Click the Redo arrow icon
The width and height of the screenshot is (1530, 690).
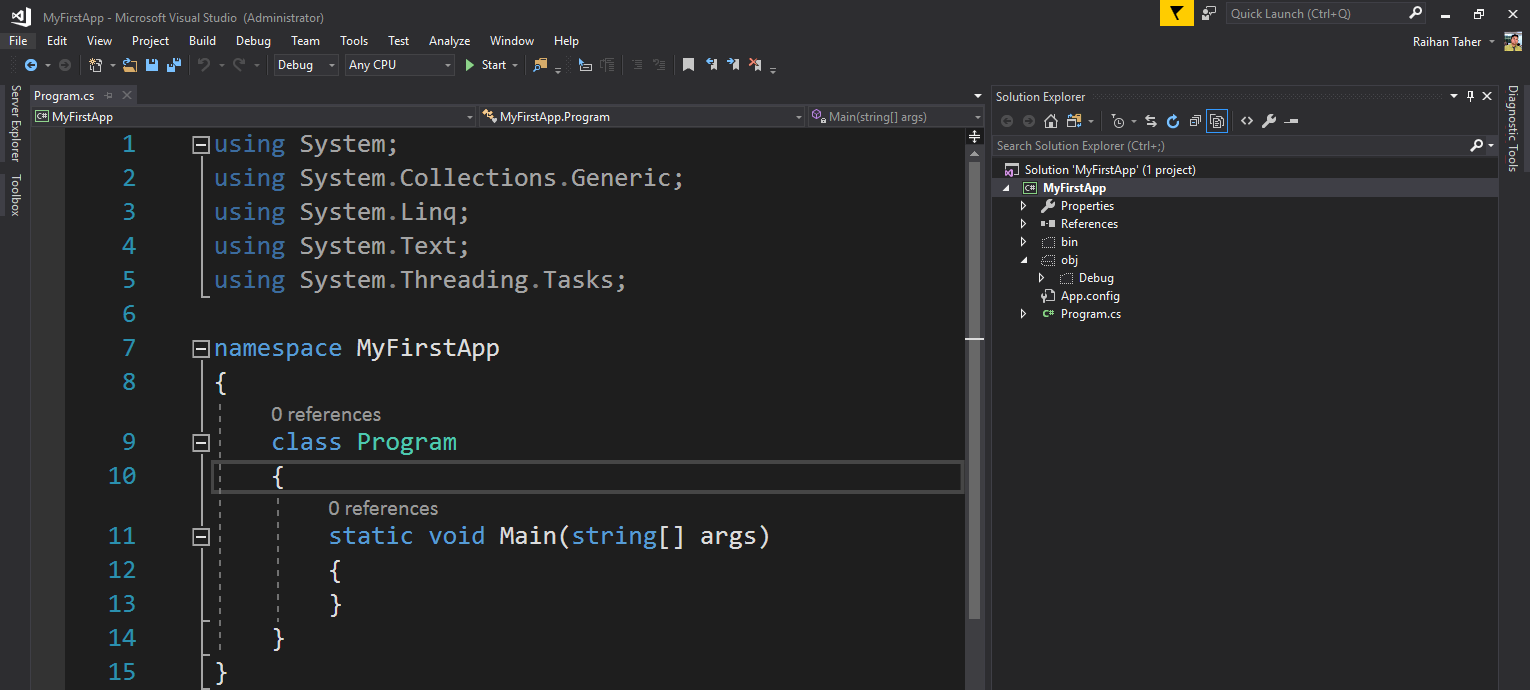[239, 65]
